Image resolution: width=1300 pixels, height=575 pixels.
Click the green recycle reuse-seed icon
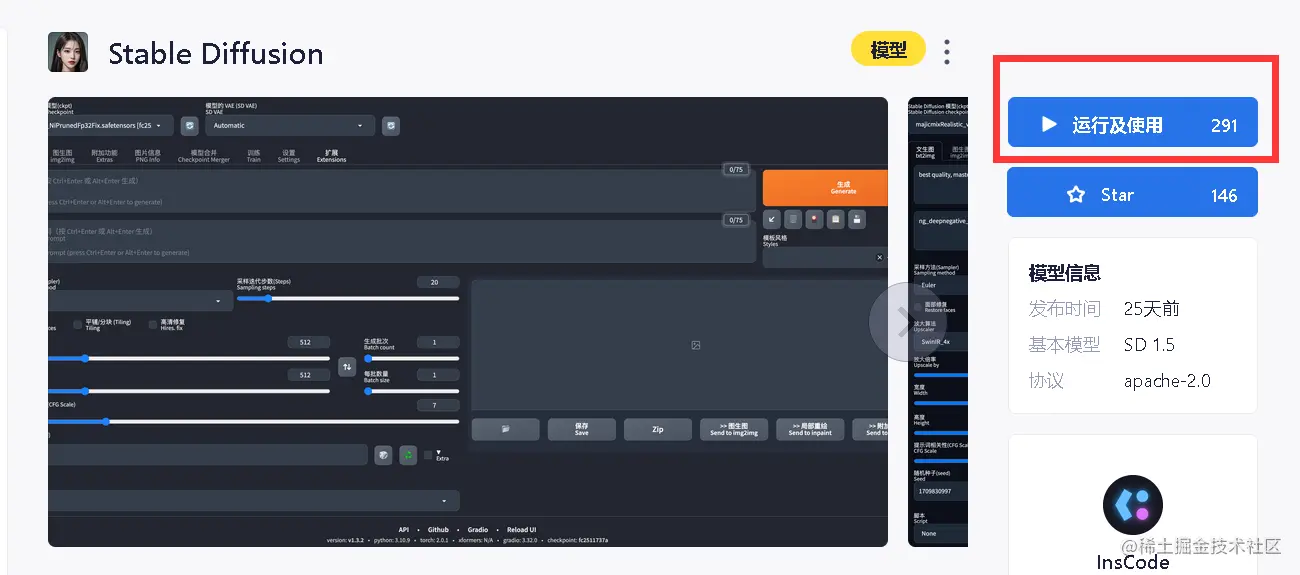(408, 455)
